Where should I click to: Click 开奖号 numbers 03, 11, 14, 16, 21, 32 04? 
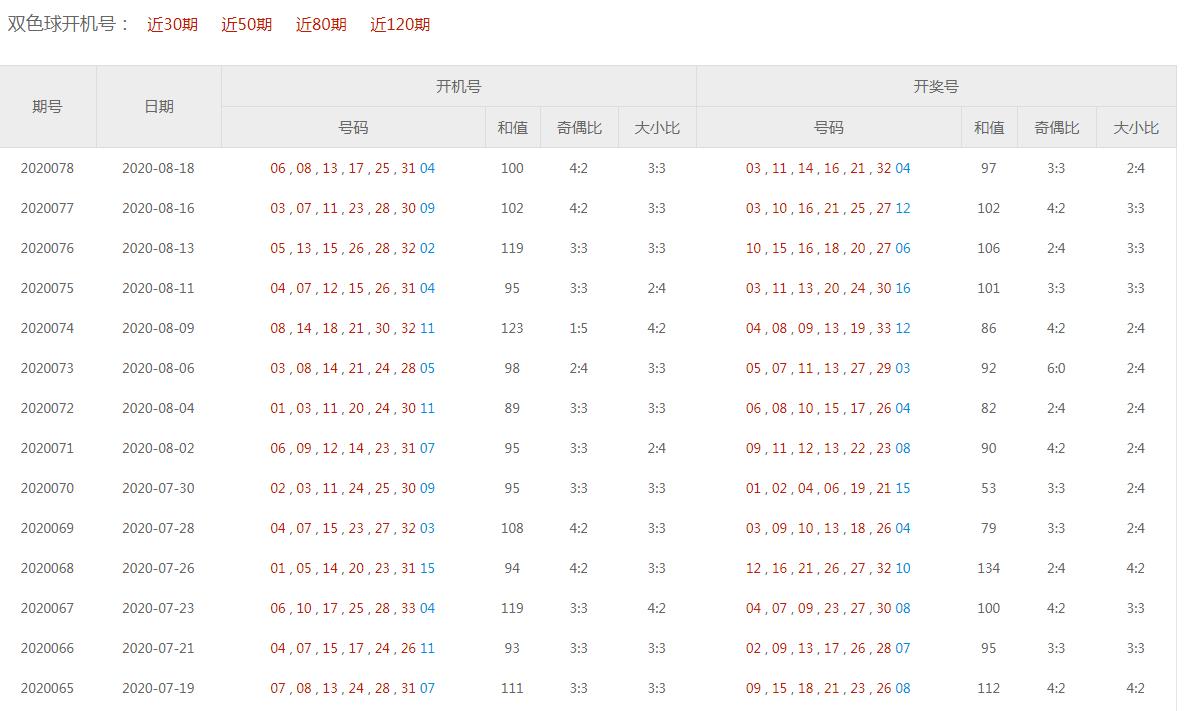828,168
